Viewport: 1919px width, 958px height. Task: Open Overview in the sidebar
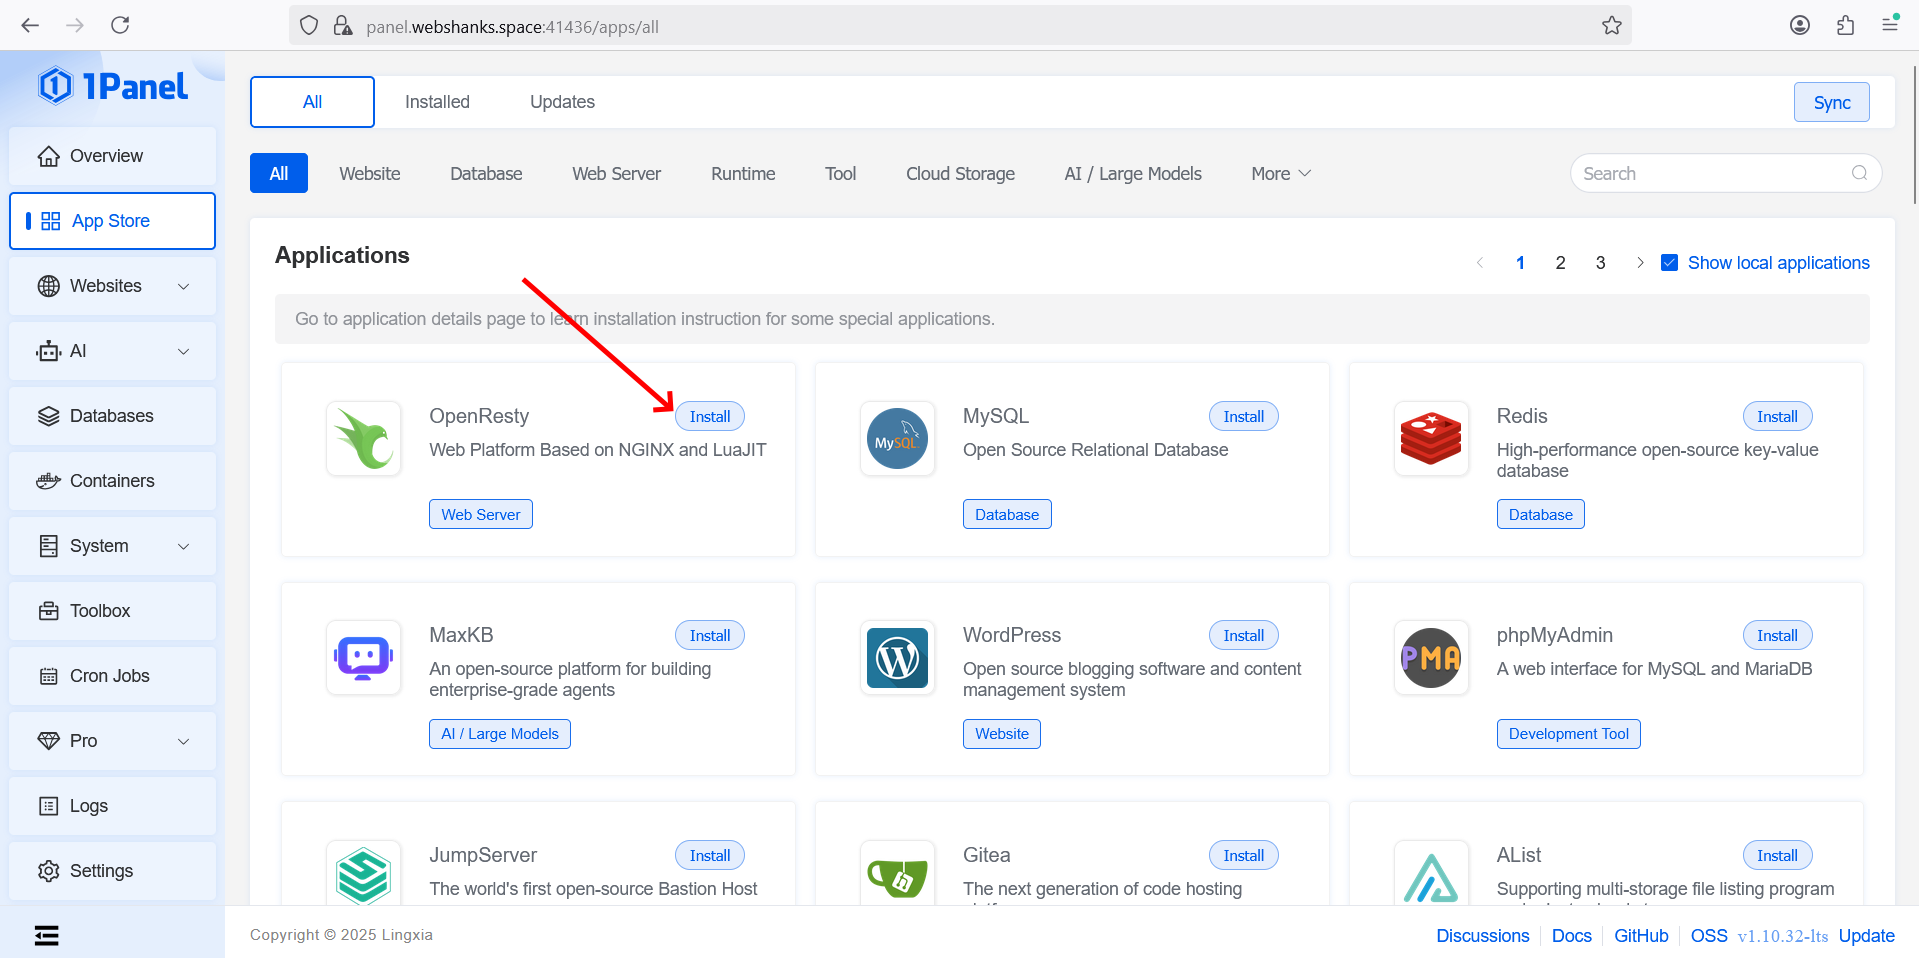112,156
